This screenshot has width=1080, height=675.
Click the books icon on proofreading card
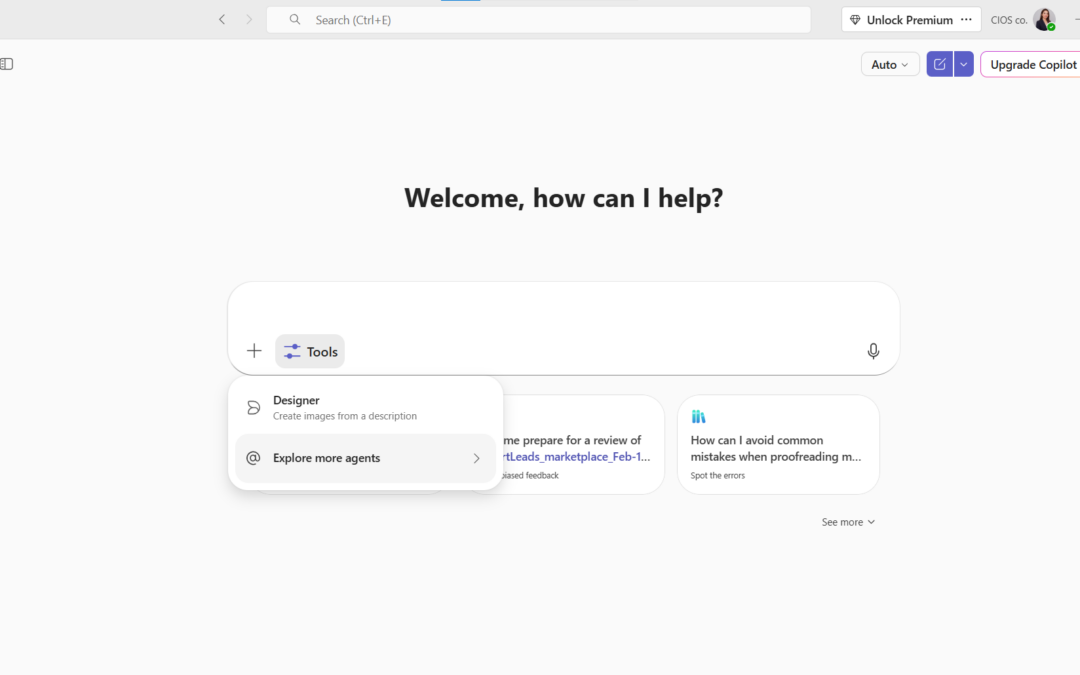698,416
